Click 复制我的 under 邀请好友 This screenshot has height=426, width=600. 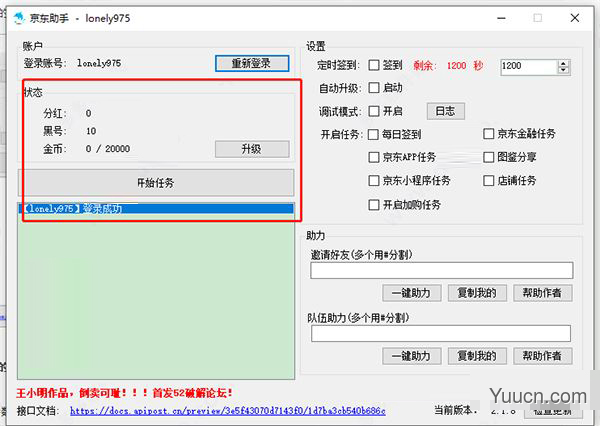477,293
